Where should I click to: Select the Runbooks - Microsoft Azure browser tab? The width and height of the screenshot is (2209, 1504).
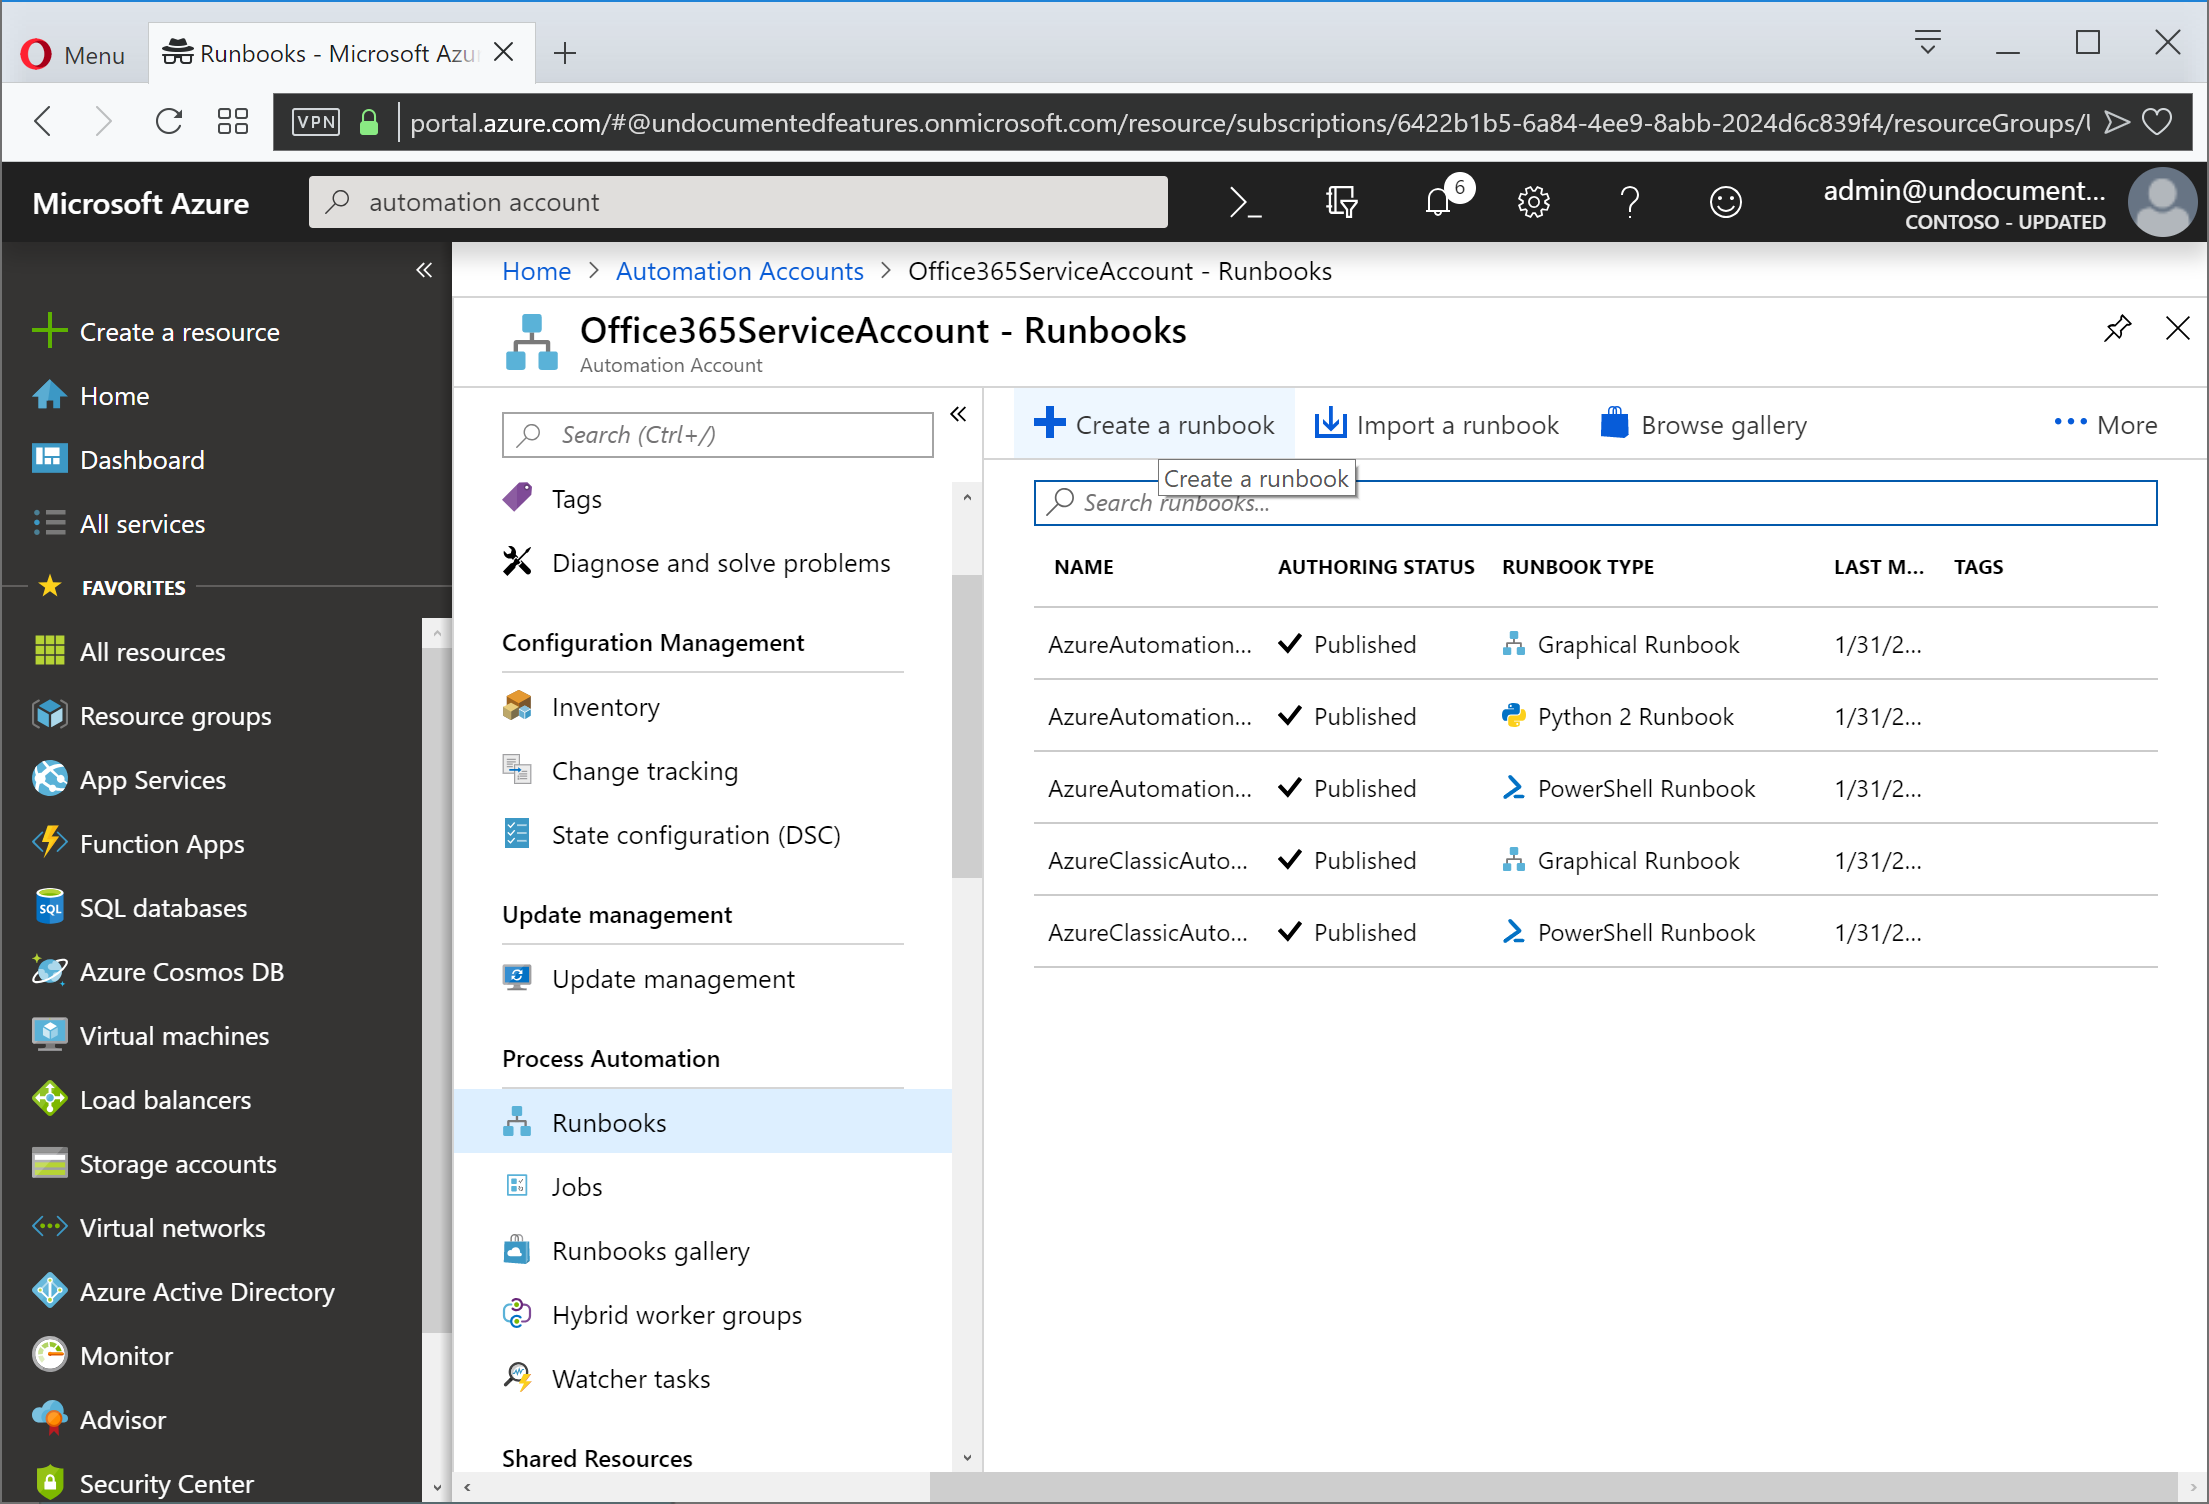pos(320,52)
